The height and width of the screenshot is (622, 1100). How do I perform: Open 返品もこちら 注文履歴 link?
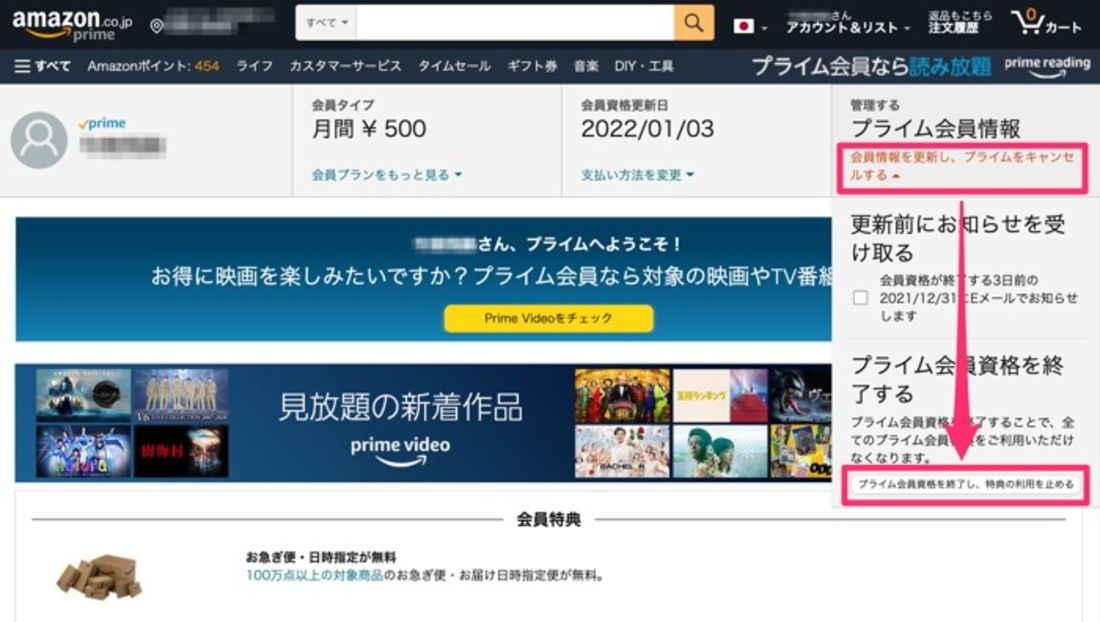[x=960, y=23]
